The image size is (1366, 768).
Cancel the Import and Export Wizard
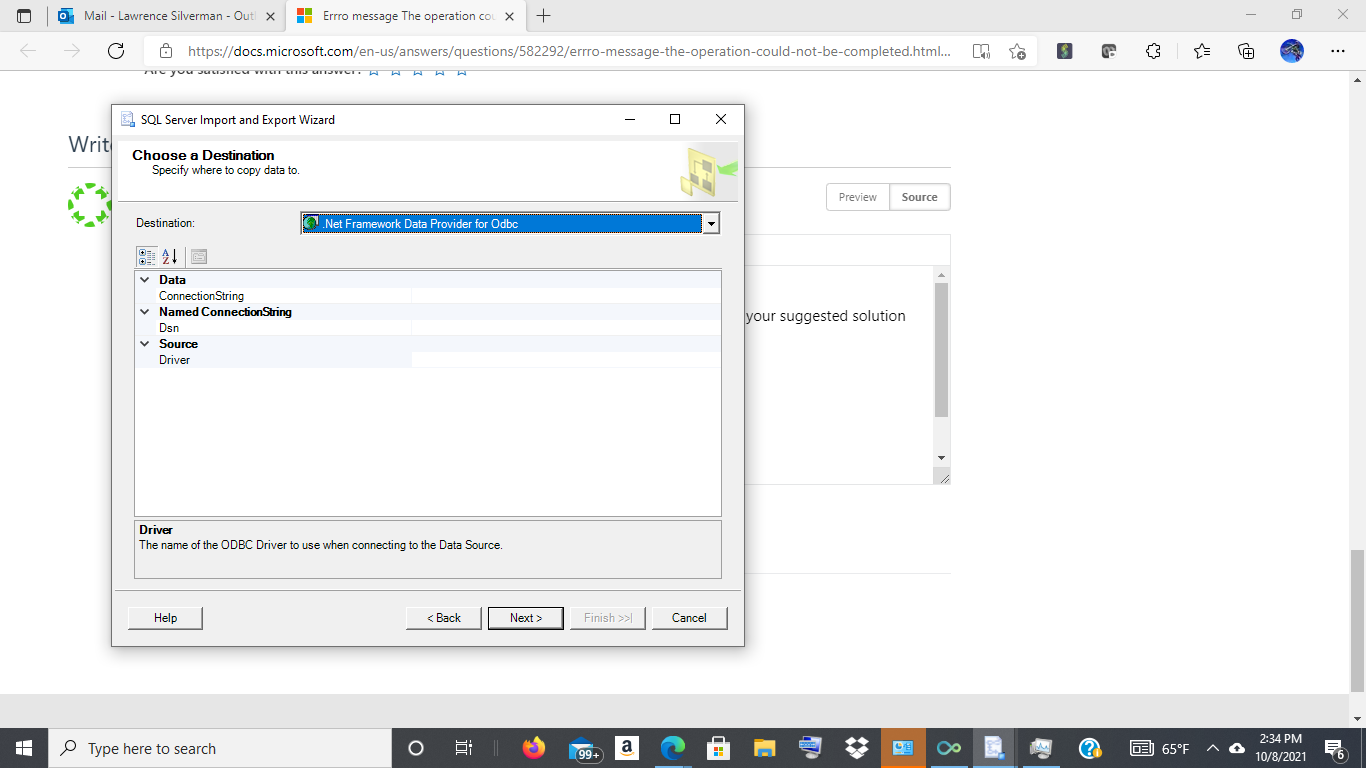click(x=689, y=618)
